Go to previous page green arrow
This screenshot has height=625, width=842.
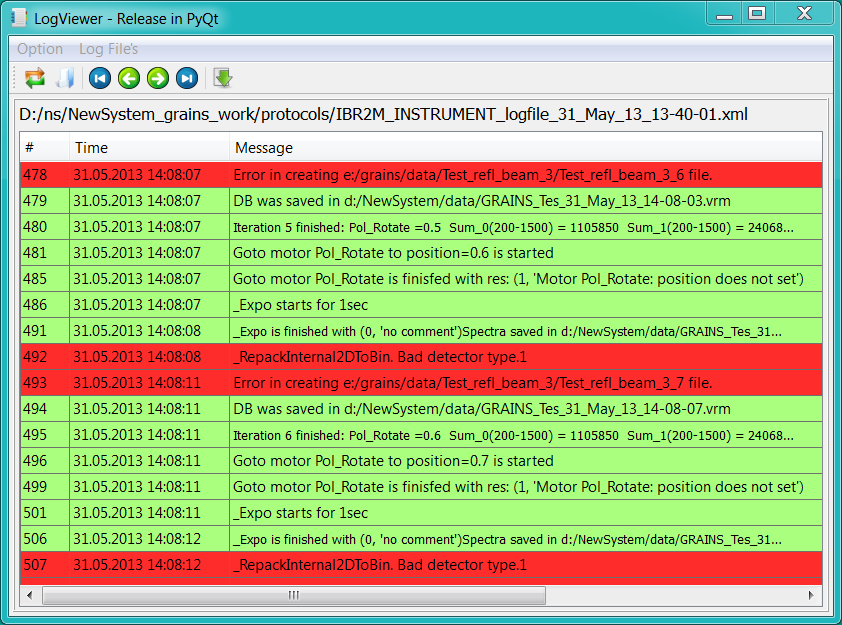[x=128, y=78]
